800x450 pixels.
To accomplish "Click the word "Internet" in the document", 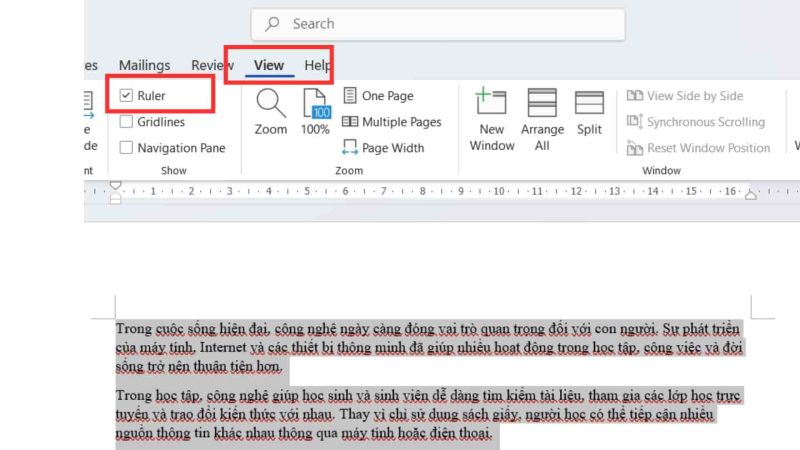I will tap(222, 347).
